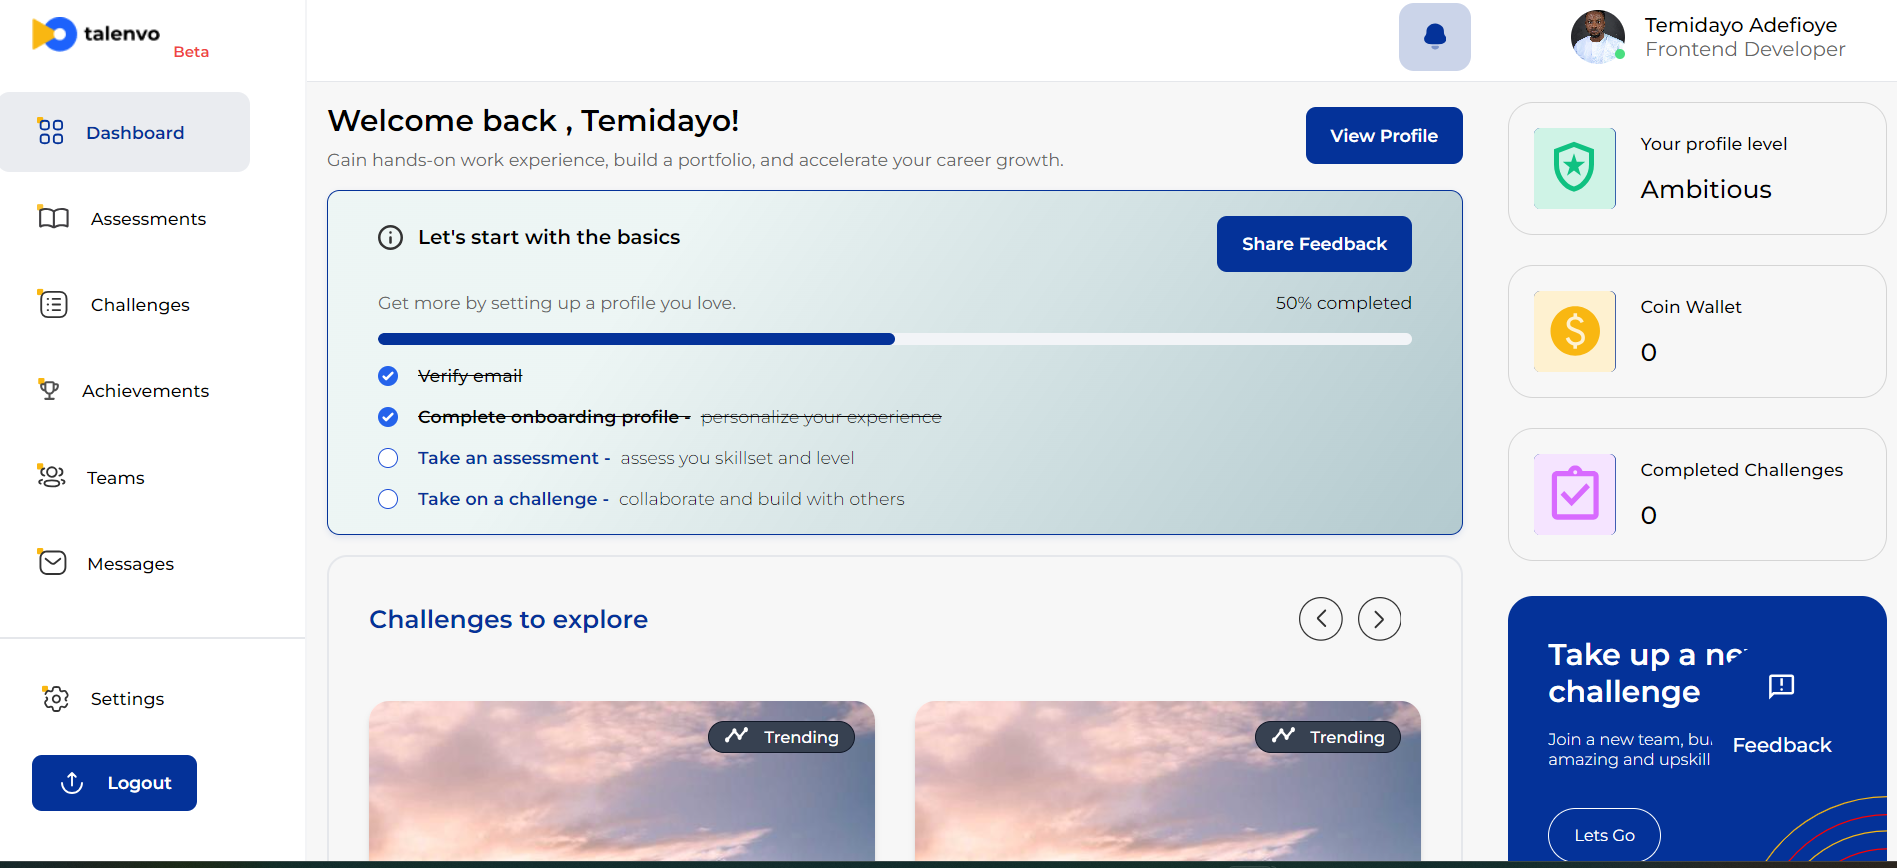Click the Coin Wallet label
Viewport: 1897px width, 868px height.
pyautogui.click(x=1691, y=307)
